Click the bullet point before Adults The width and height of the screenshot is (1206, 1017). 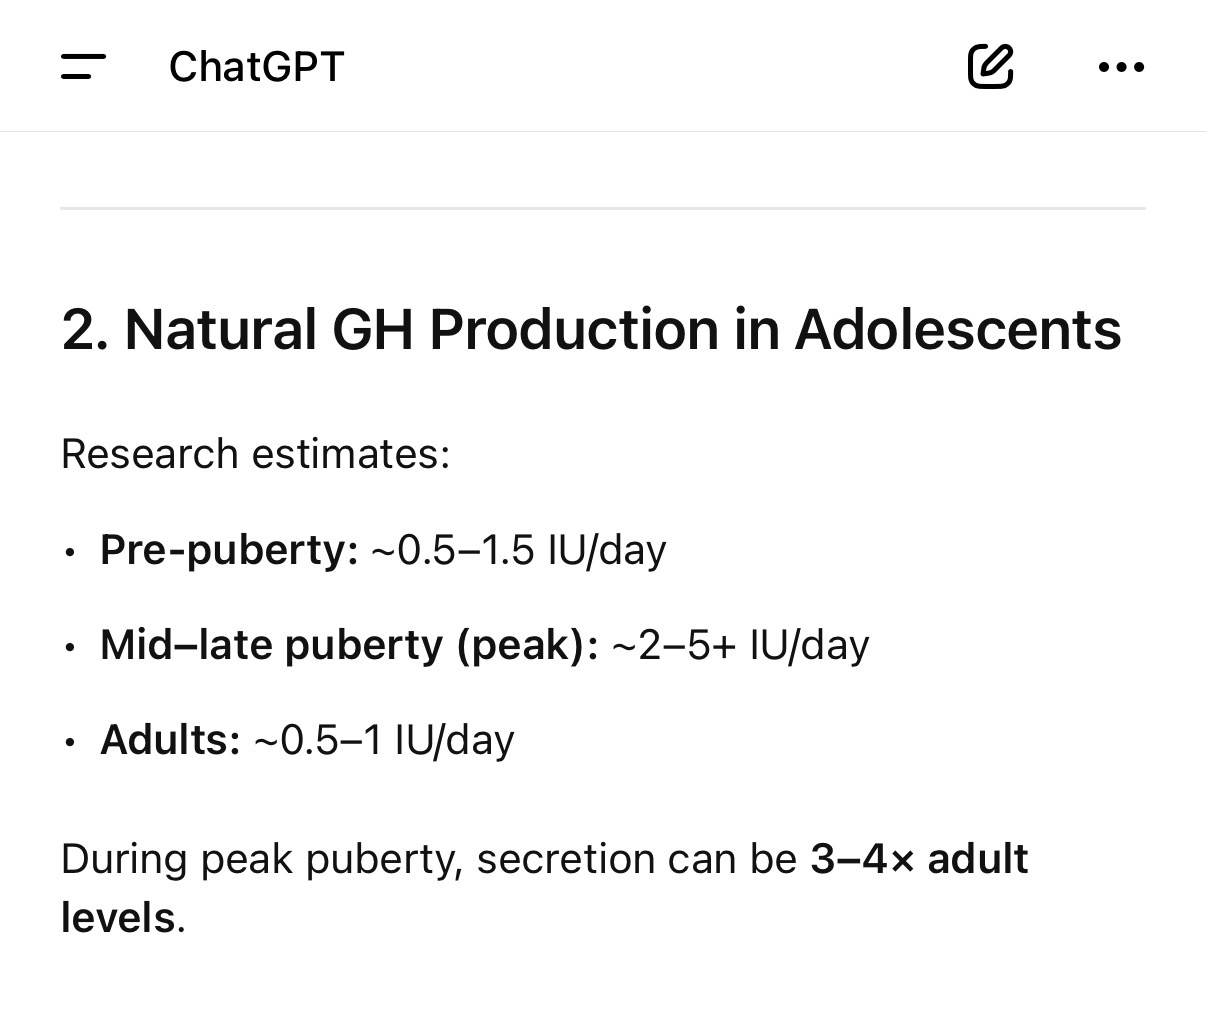[x=69, y=742]
